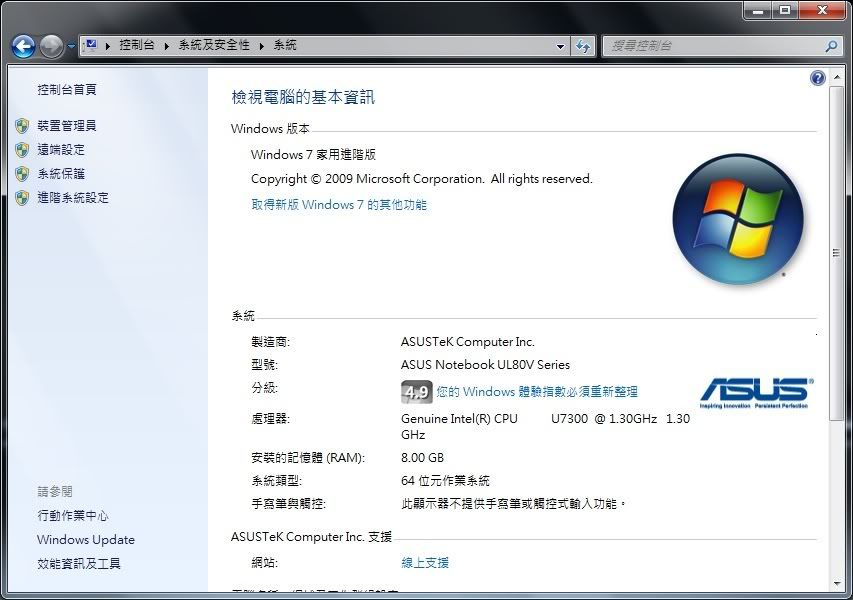
Task: Click 'Windows 7 家用進階版' edition text
Action: 313,154
